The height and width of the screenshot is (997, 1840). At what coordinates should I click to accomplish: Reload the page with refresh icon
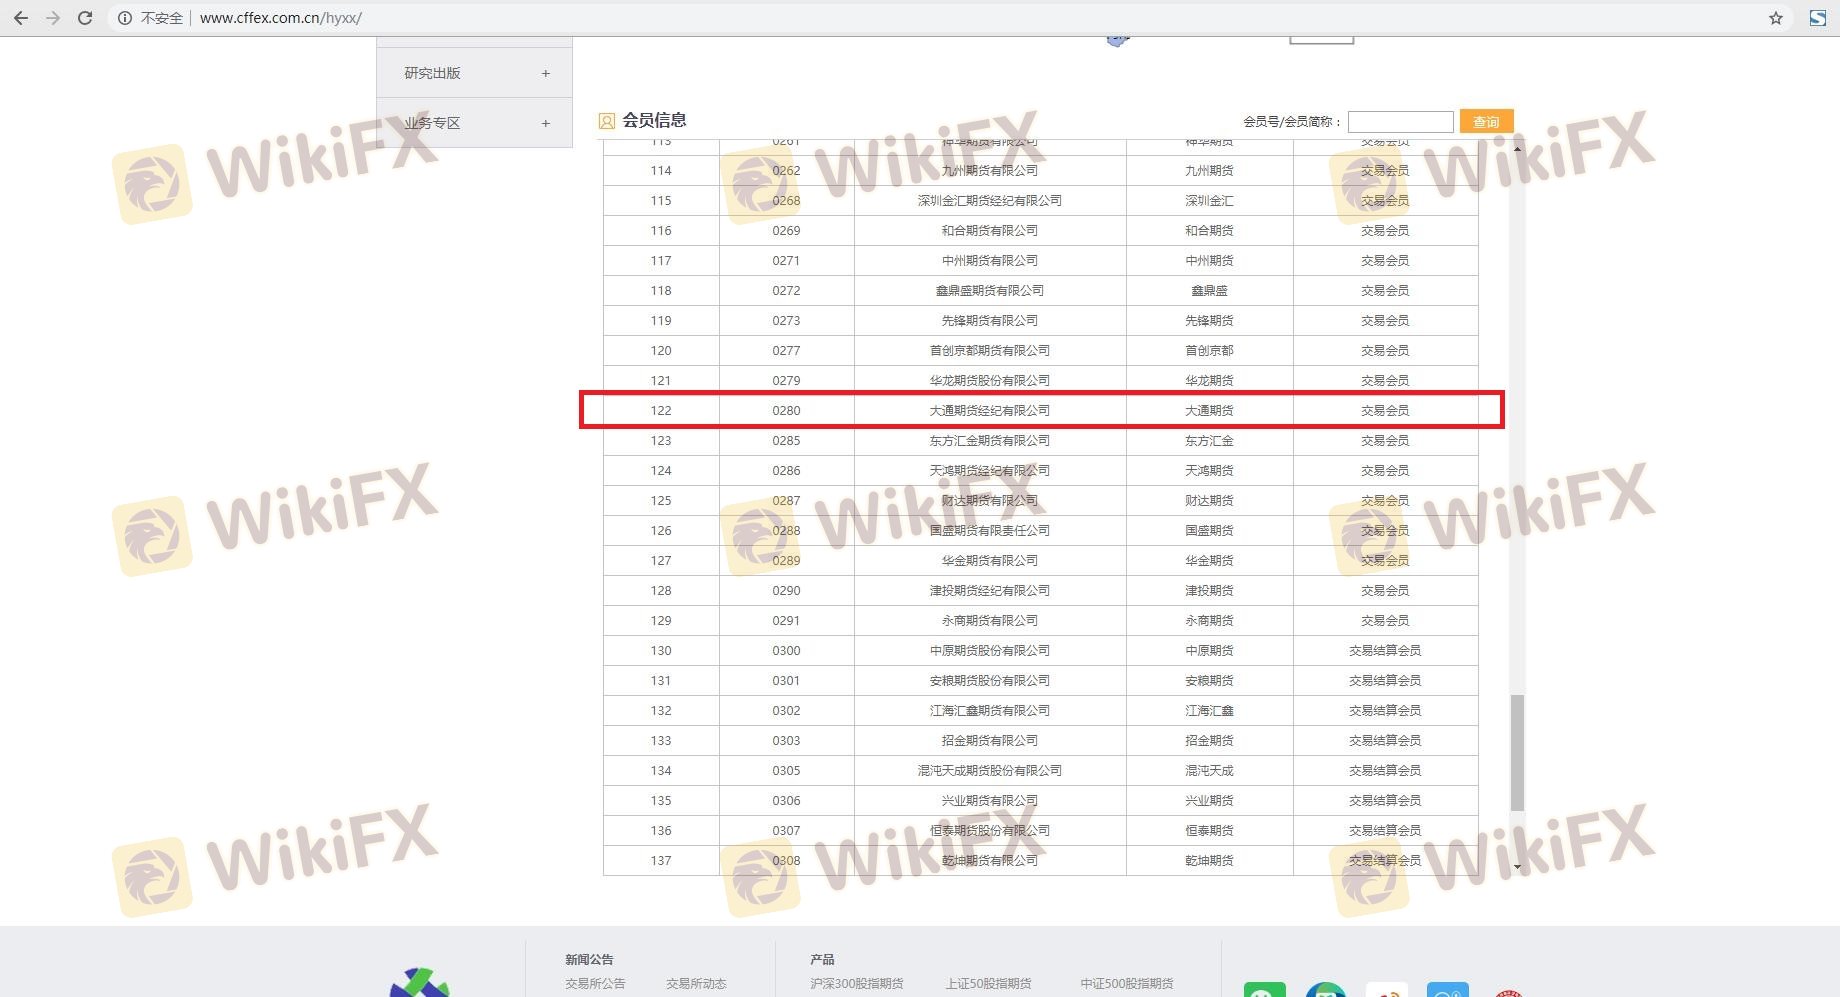[x=85, y=18]
